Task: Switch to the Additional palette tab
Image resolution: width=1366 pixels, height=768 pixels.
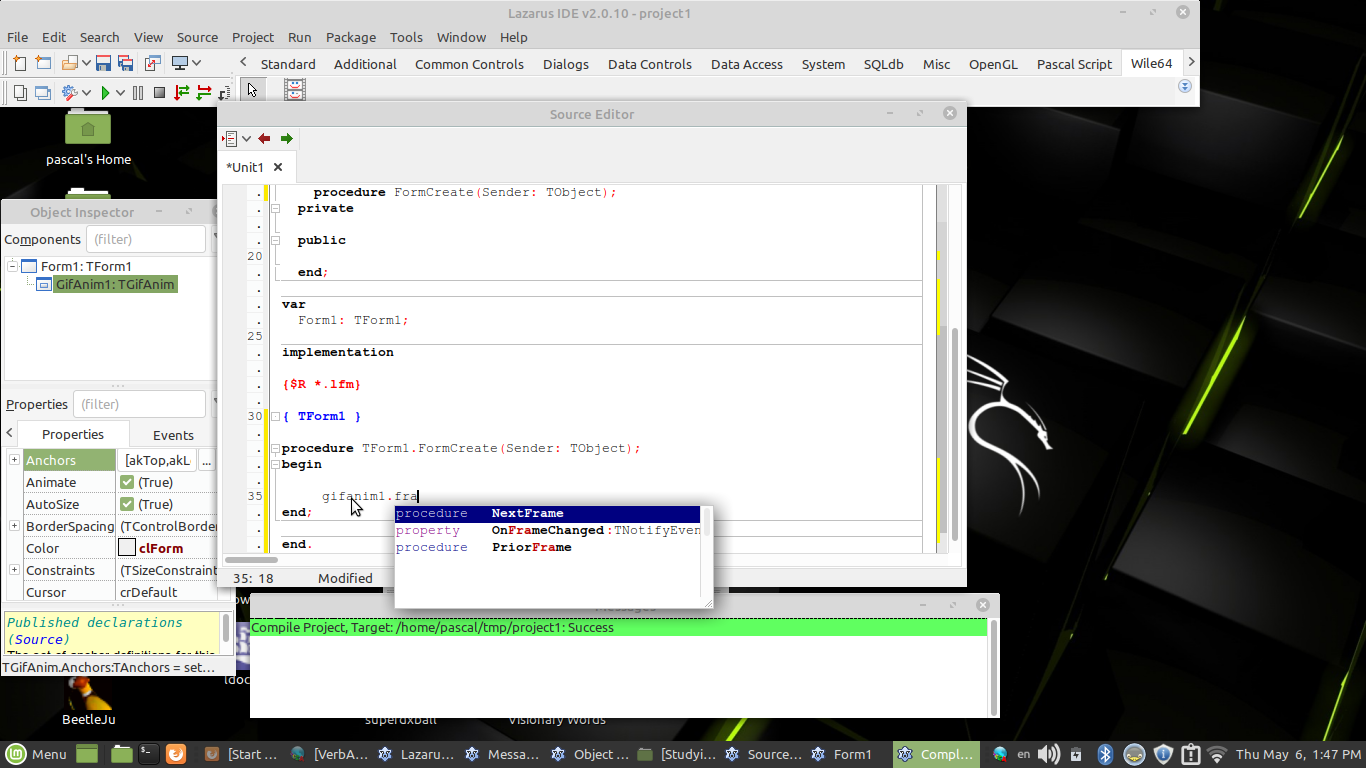Action: pyautogui.click(x=365, y=64)
